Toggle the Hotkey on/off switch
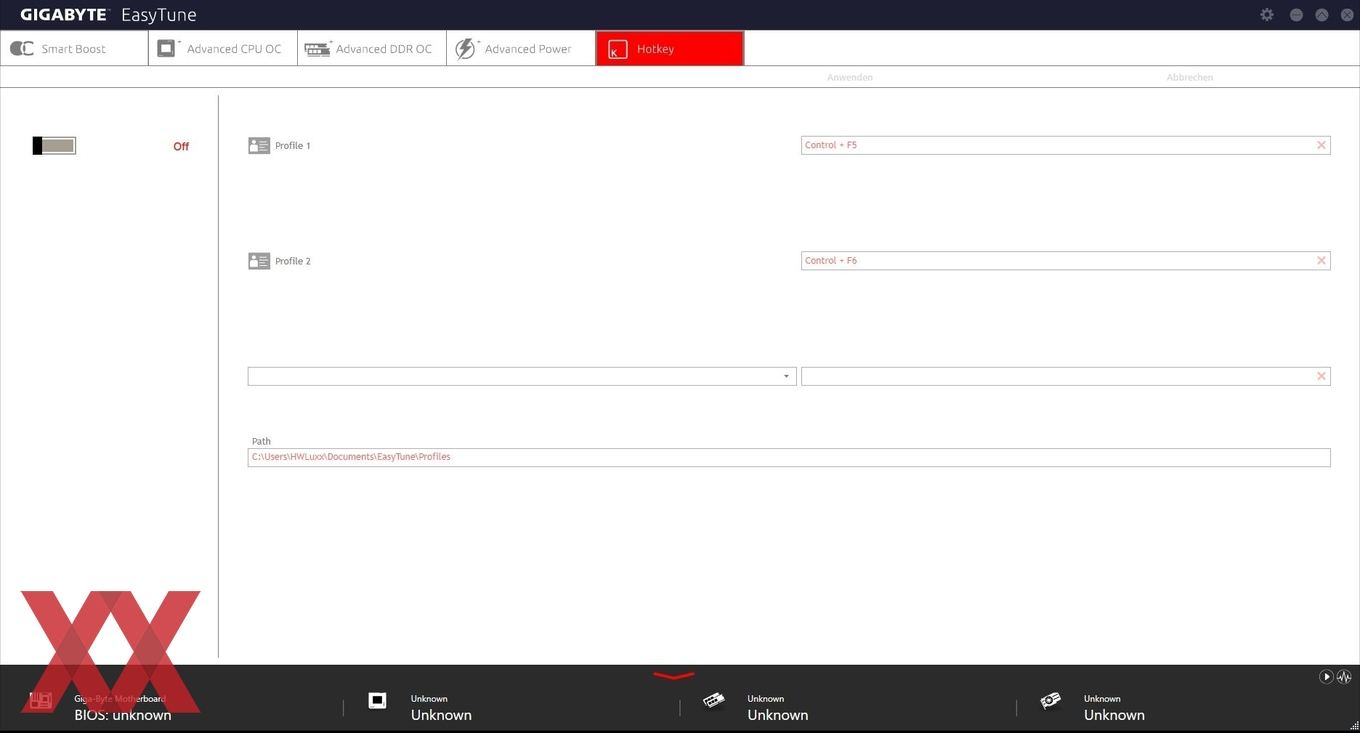Viewport: 1360px width, 733px height. [x=54, y=146]
